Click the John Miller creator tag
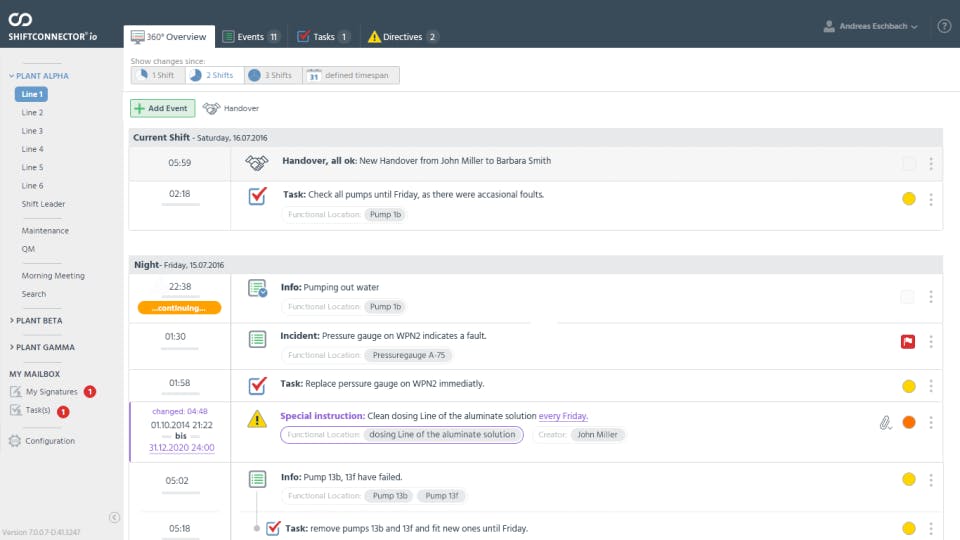Image resolution: width=960 pixels, height=540 pixels. click(x=597, y=435)
